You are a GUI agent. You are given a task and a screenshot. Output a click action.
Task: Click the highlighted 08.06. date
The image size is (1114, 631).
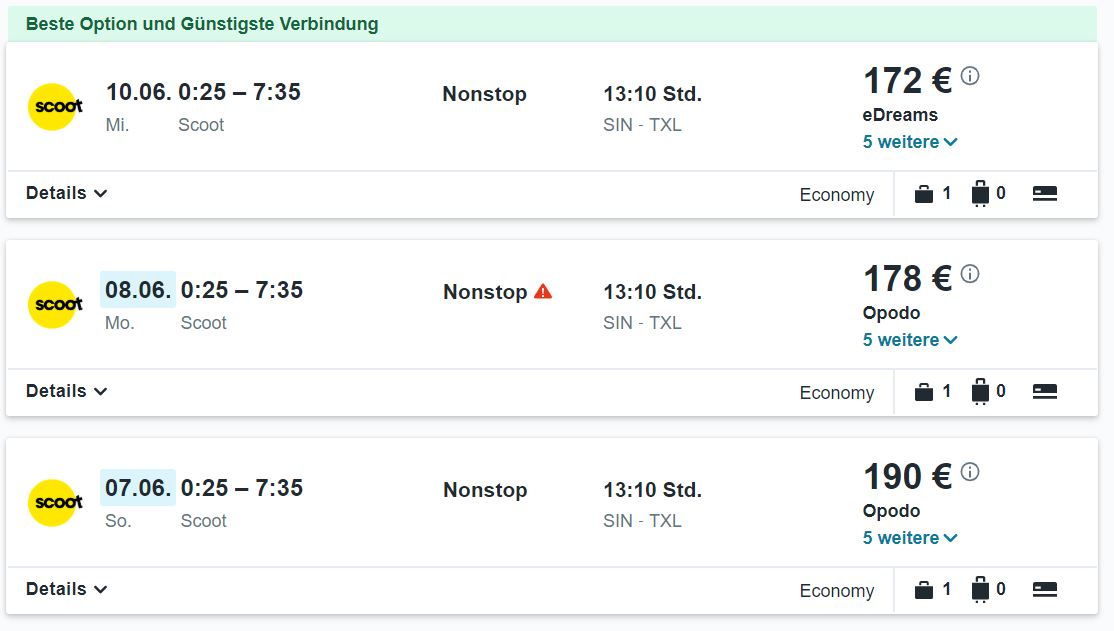pyautogui.click(x=138, y=290)
